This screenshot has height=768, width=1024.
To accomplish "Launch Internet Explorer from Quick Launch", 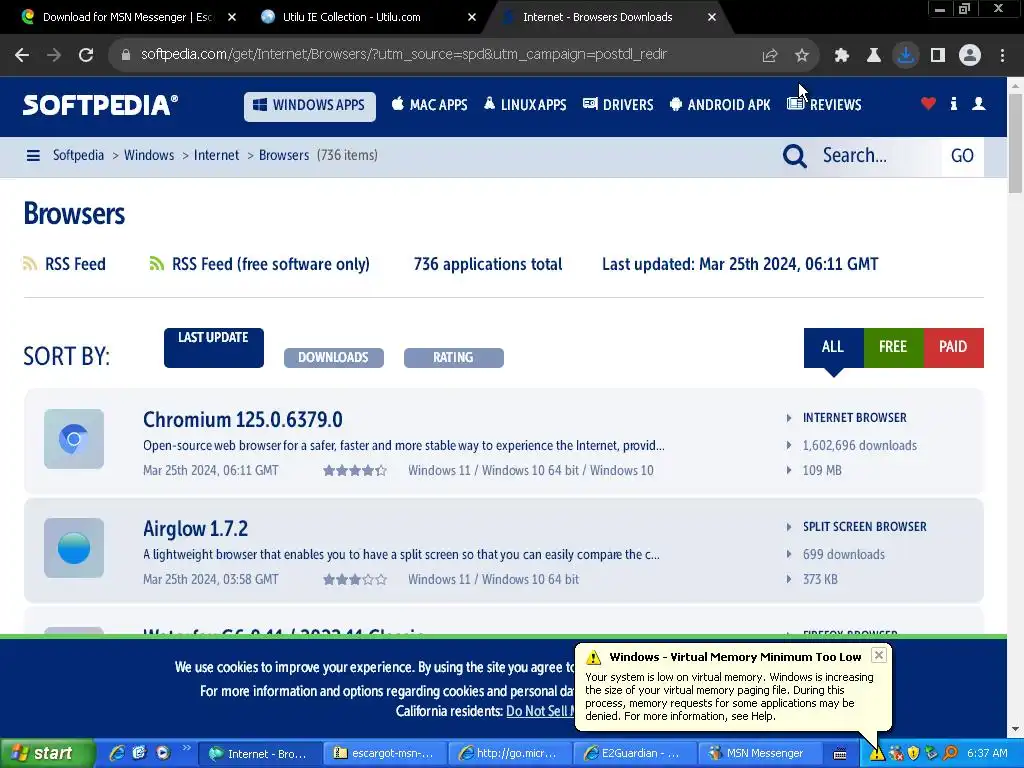I will 118,754.
